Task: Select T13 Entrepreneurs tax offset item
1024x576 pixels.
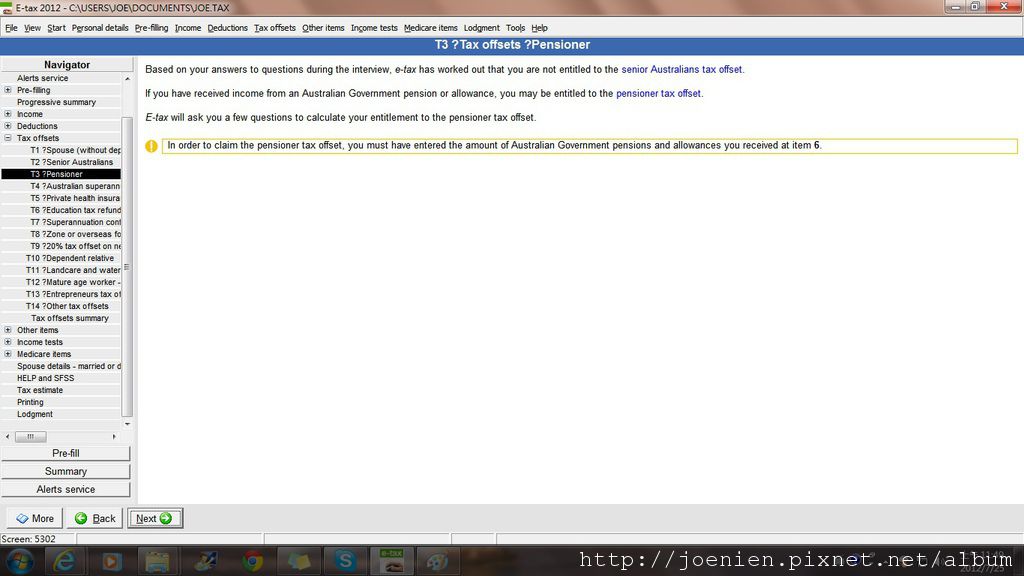Action: tap(73, 294)
